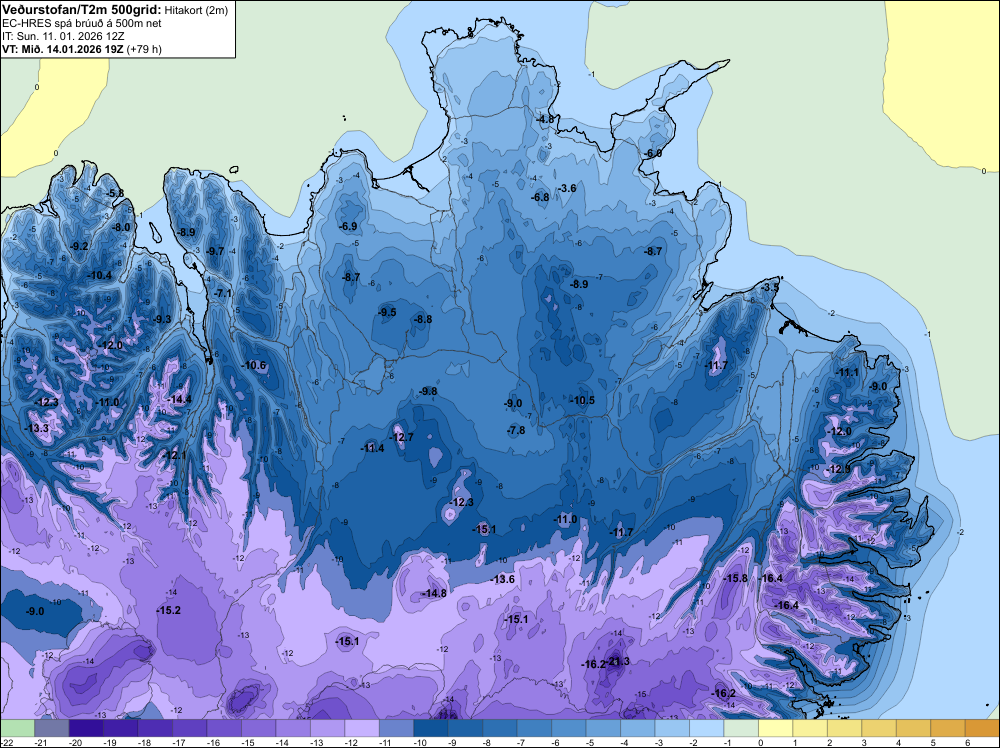Select the -11.4 temperature value
The height and width of the screenshot is (748, 1000).
(372, 448)
